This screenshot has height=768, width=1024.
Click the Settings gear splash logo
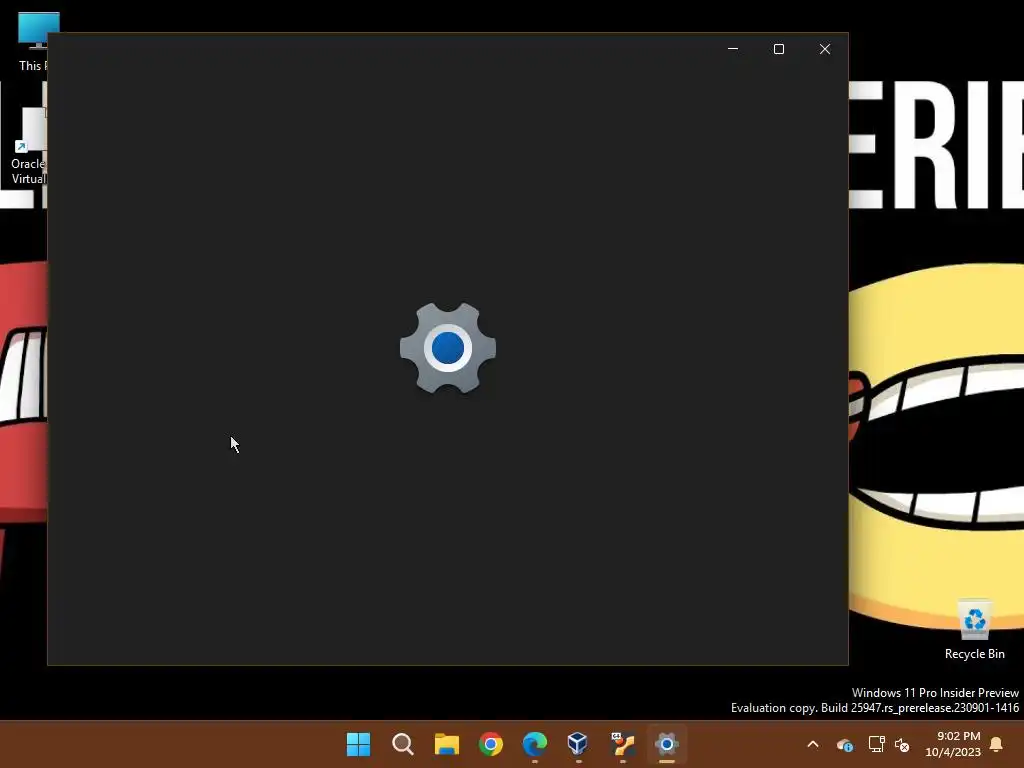tap(448, 347)
